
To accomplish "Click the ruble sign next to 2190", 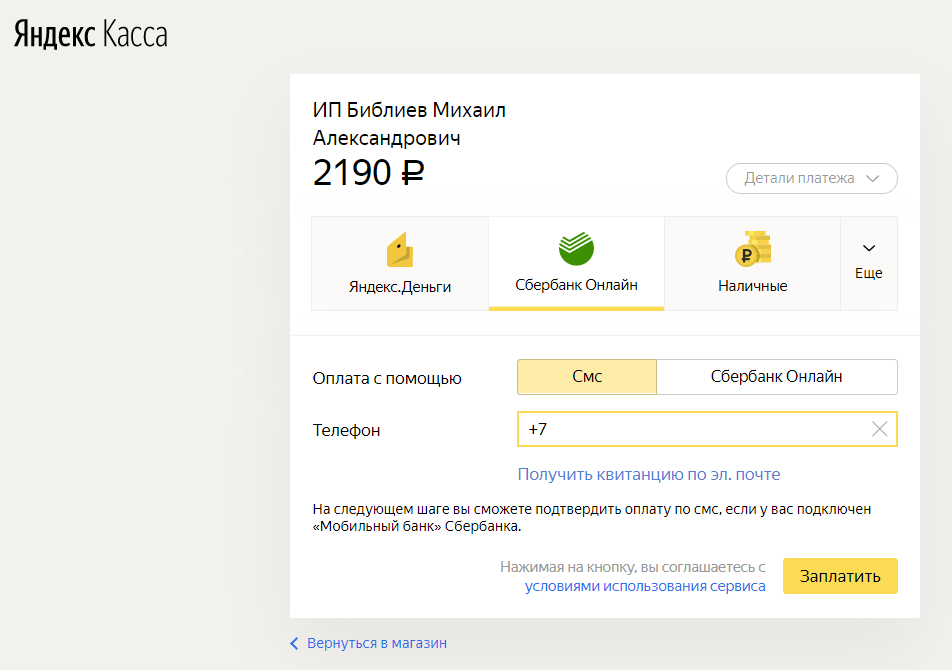I will [x=412, y=172].
